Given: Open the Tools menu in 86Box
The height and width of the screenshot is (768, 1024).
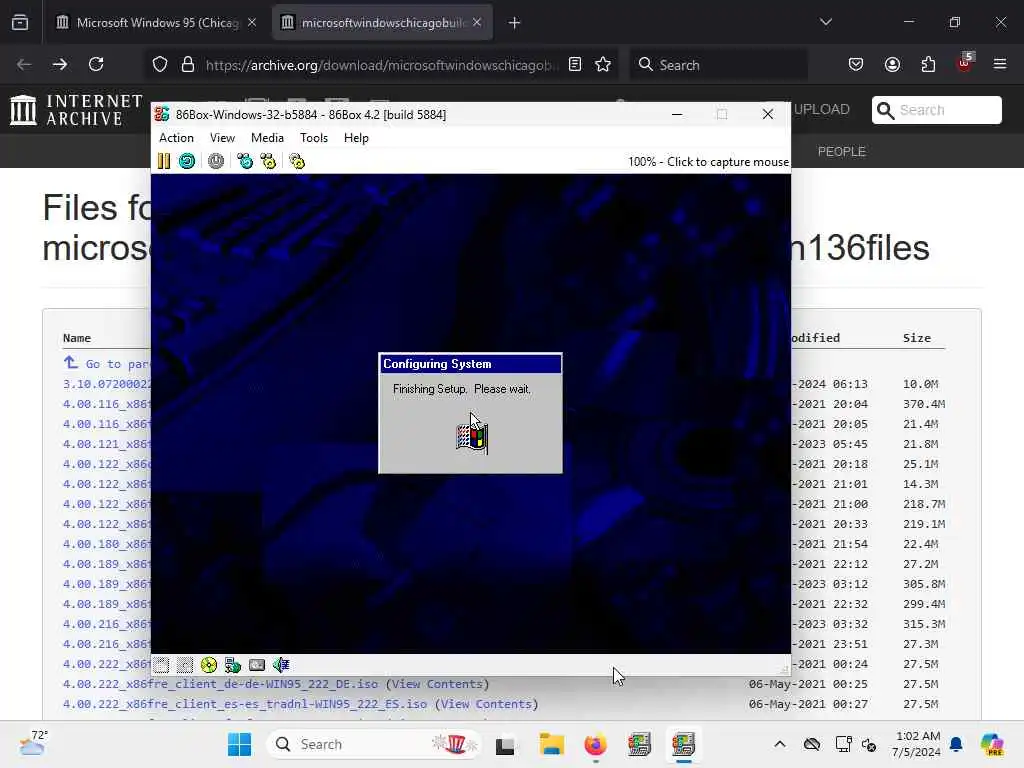Looking at the screenshot, I should [x=313, y=138].
